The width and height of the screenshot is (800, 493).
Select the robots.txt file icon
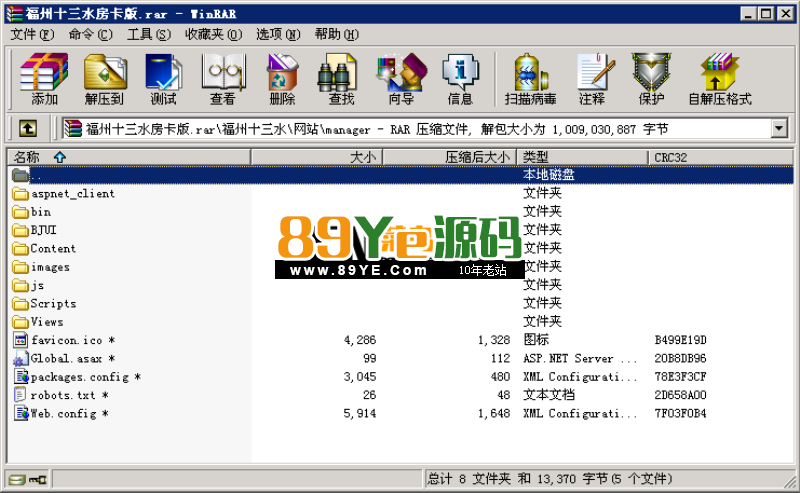pyautogui.click(x=20, y=395)
